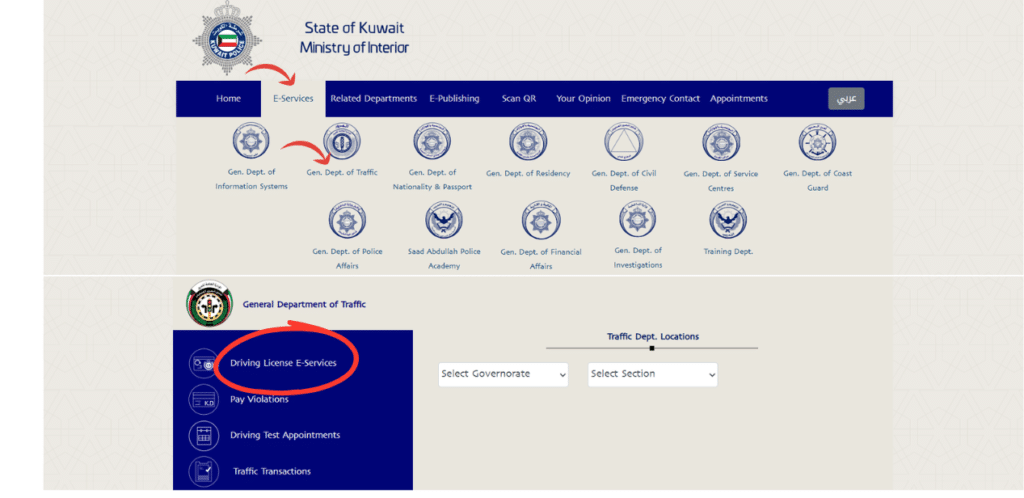The height and width of the screenshot is (498, 1024).
Task: Click the Civil Defense triangle icon
Action: coord(623,143)
